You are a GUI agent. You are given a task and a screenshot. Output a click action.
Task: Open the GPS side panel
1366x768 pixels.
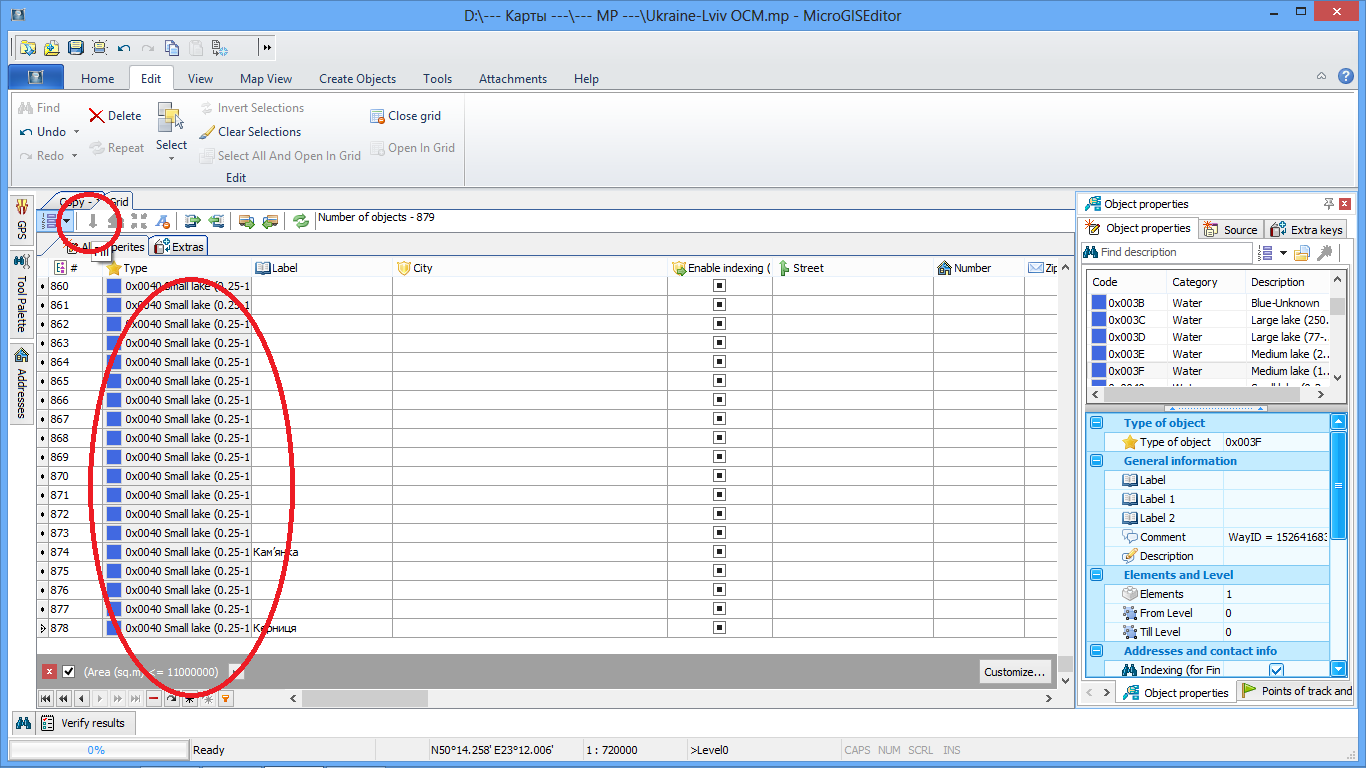21,219
